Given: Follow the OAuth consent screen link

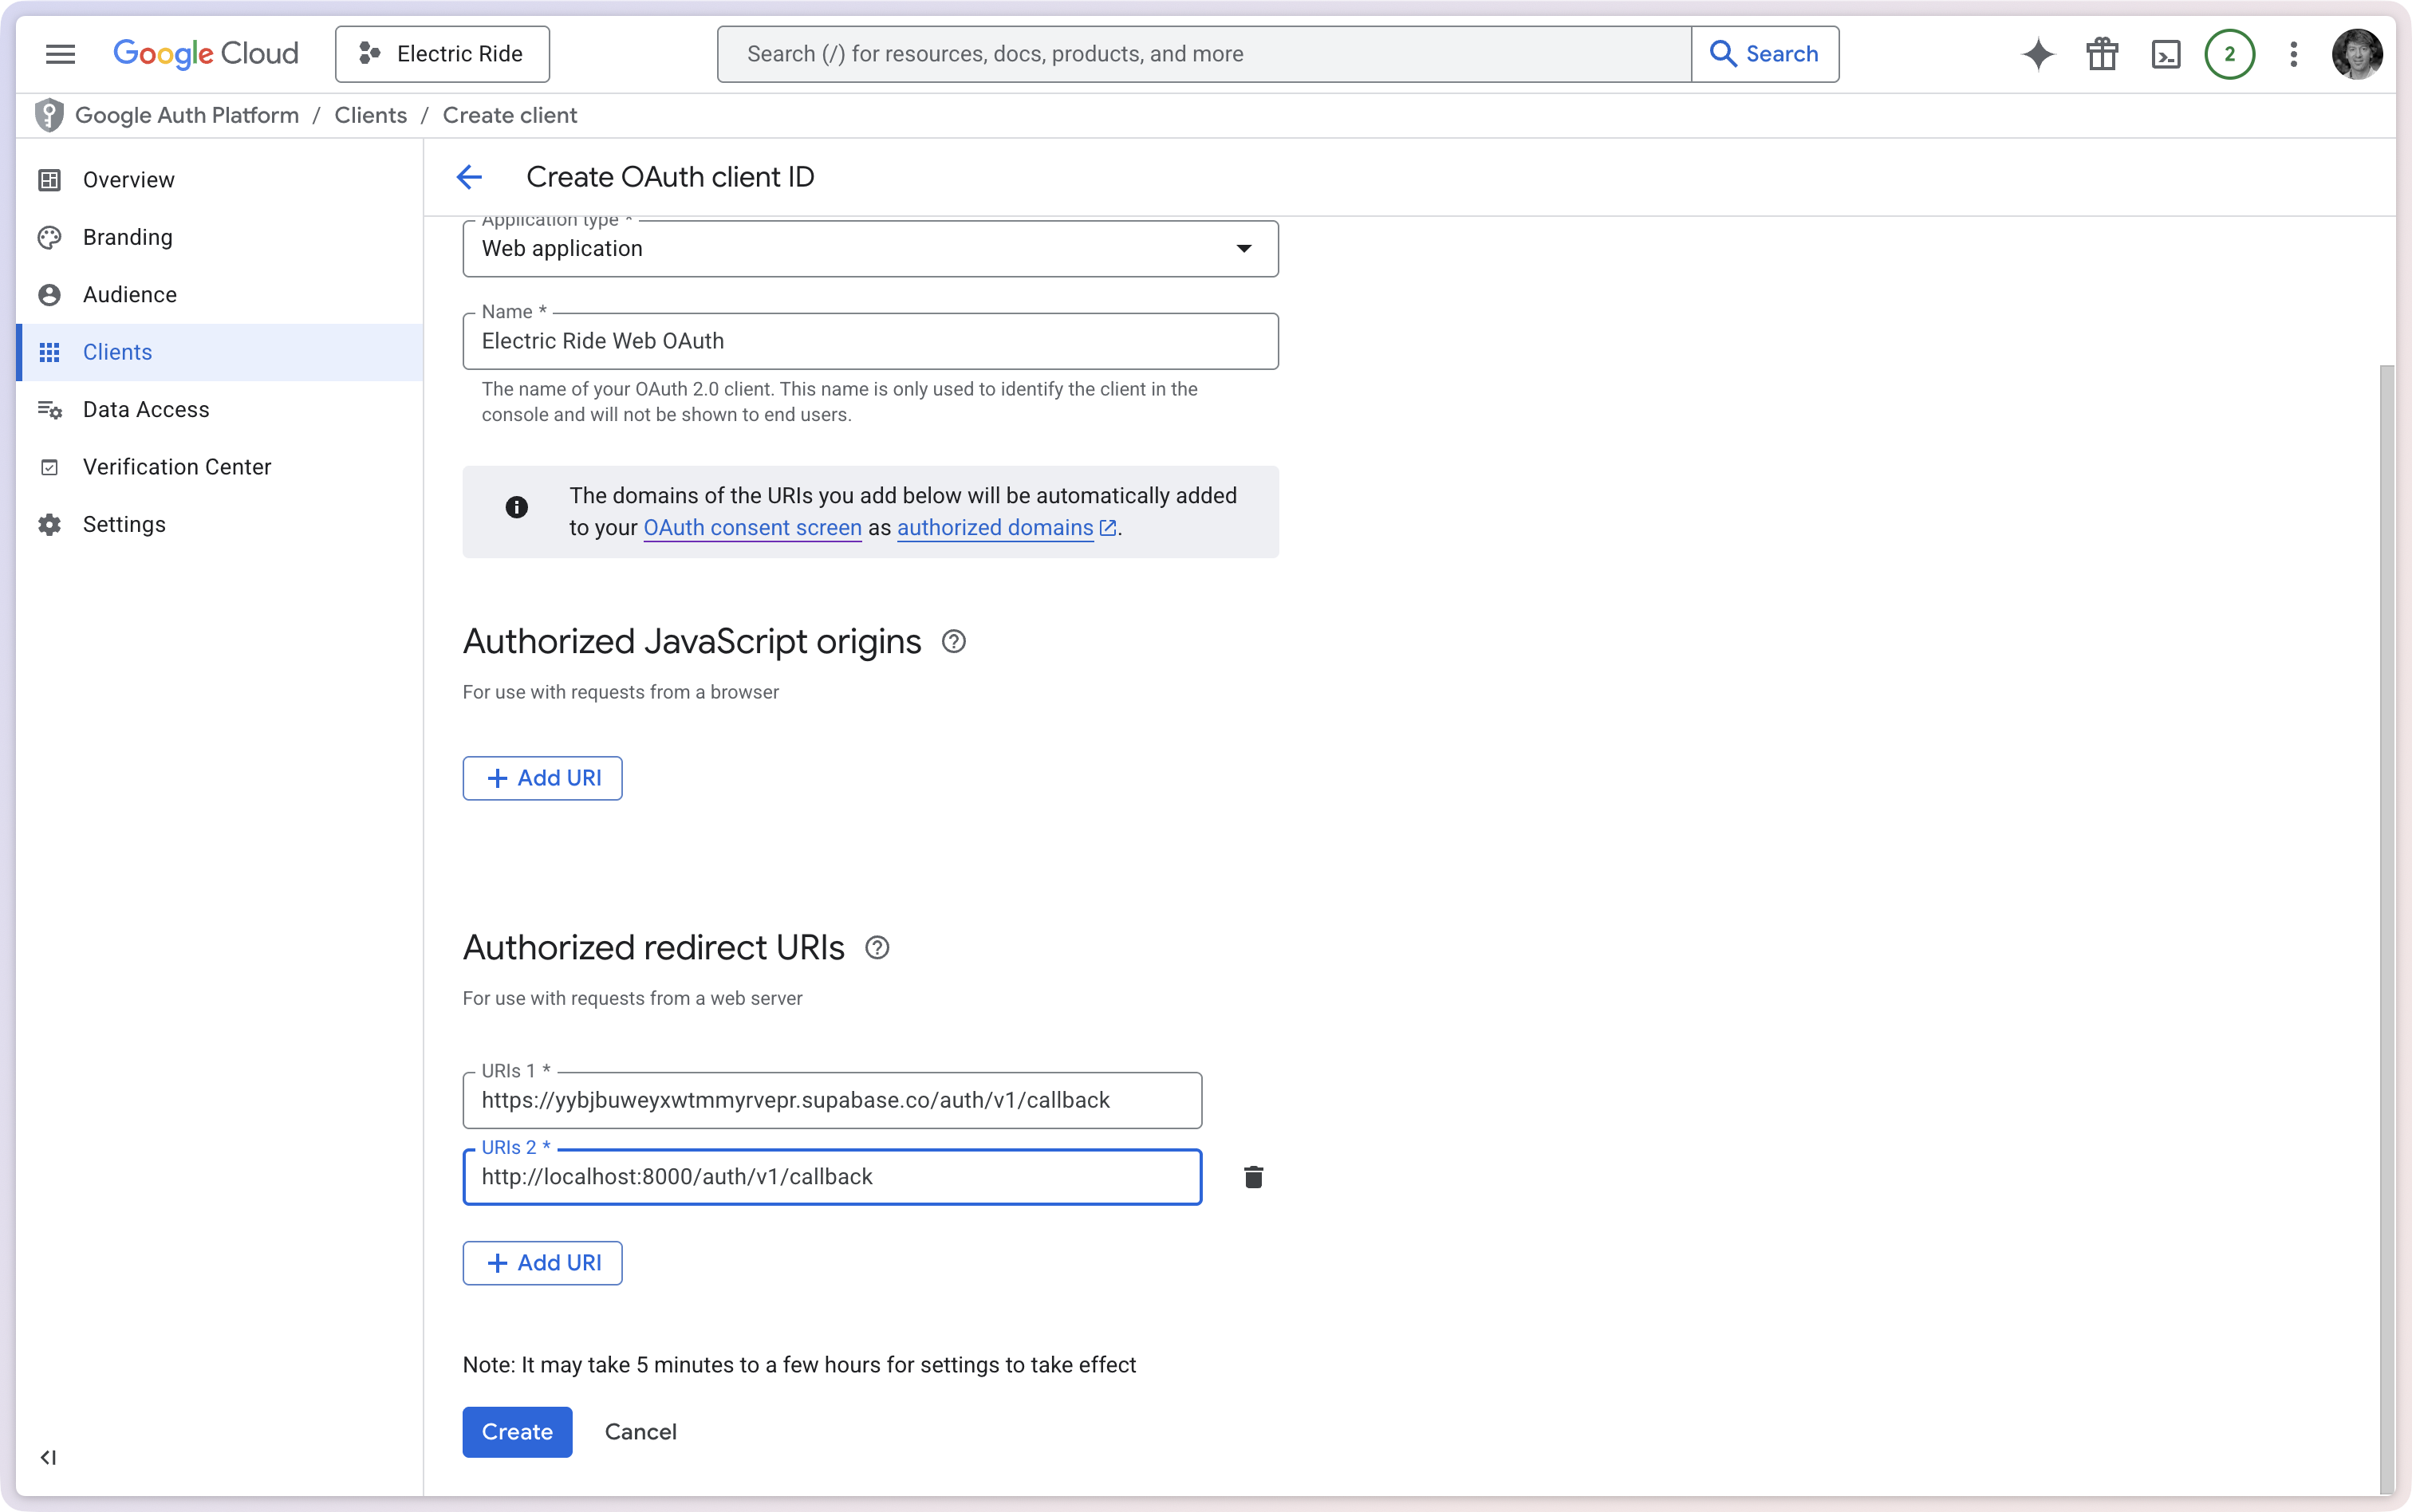Looking at the screenshot, I should point(752,528).
